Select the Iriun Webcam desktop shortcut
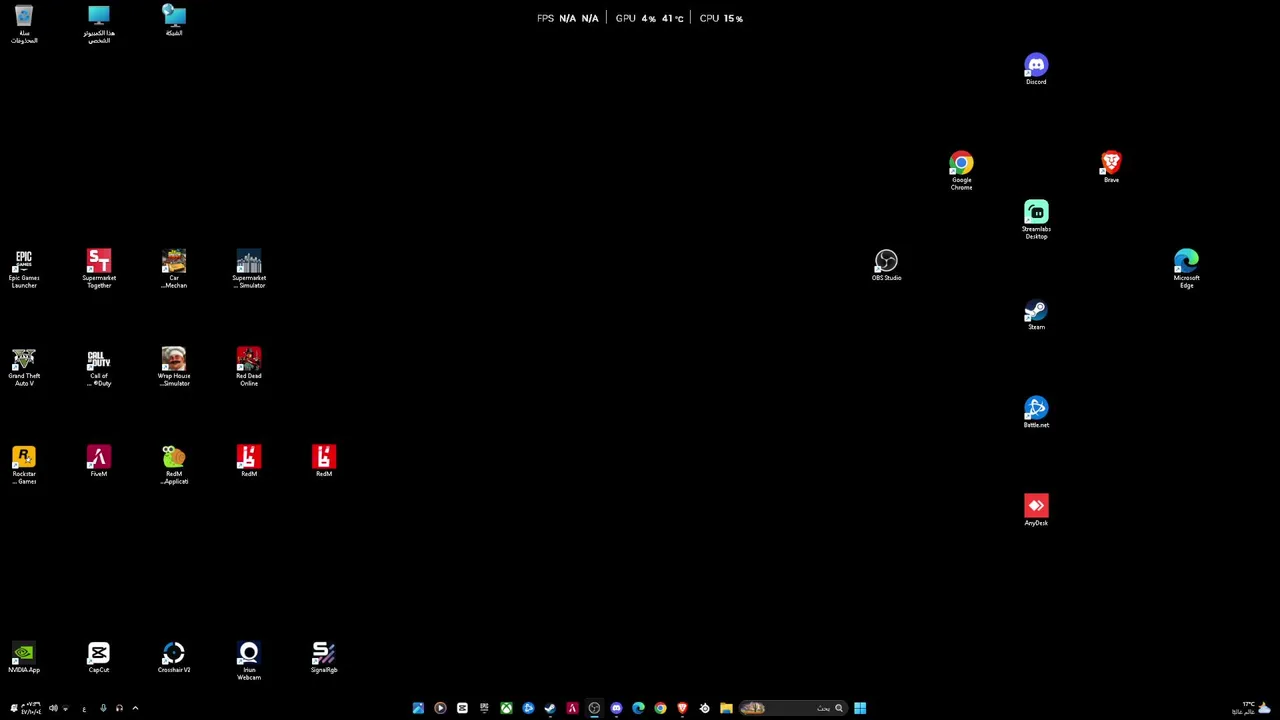This screenshot has height=720, width=1280. (249, 661)
